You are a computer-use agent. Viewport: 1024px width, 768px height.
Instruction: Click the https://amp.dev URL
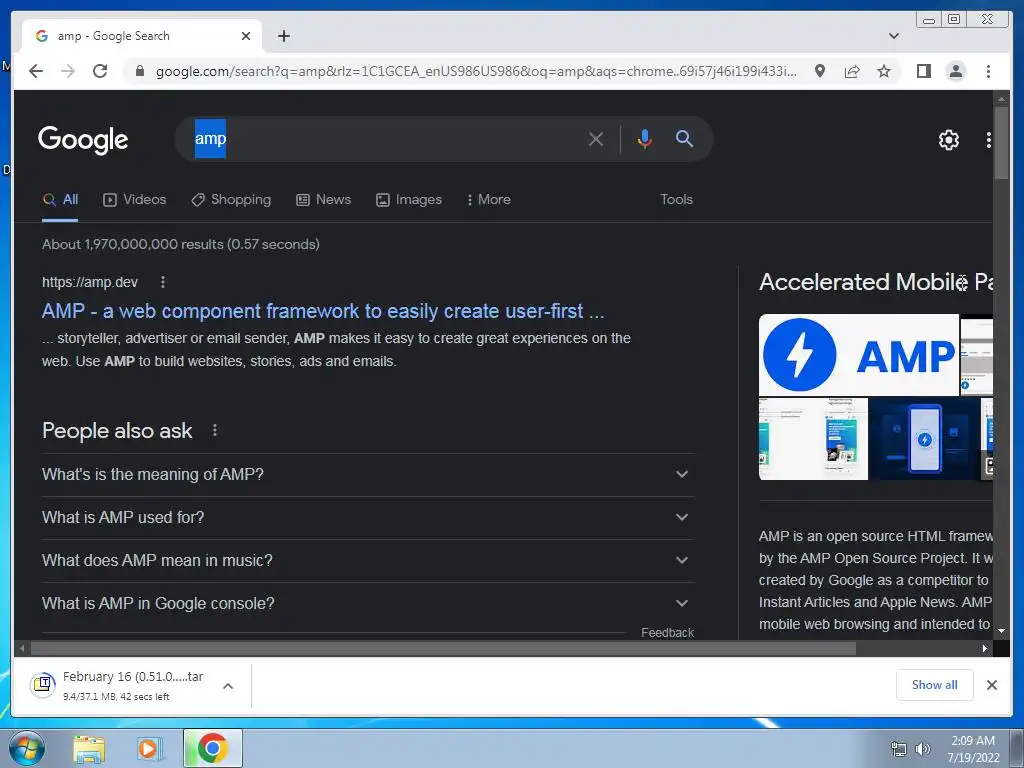pyautogui.click(x=90, y=282)
